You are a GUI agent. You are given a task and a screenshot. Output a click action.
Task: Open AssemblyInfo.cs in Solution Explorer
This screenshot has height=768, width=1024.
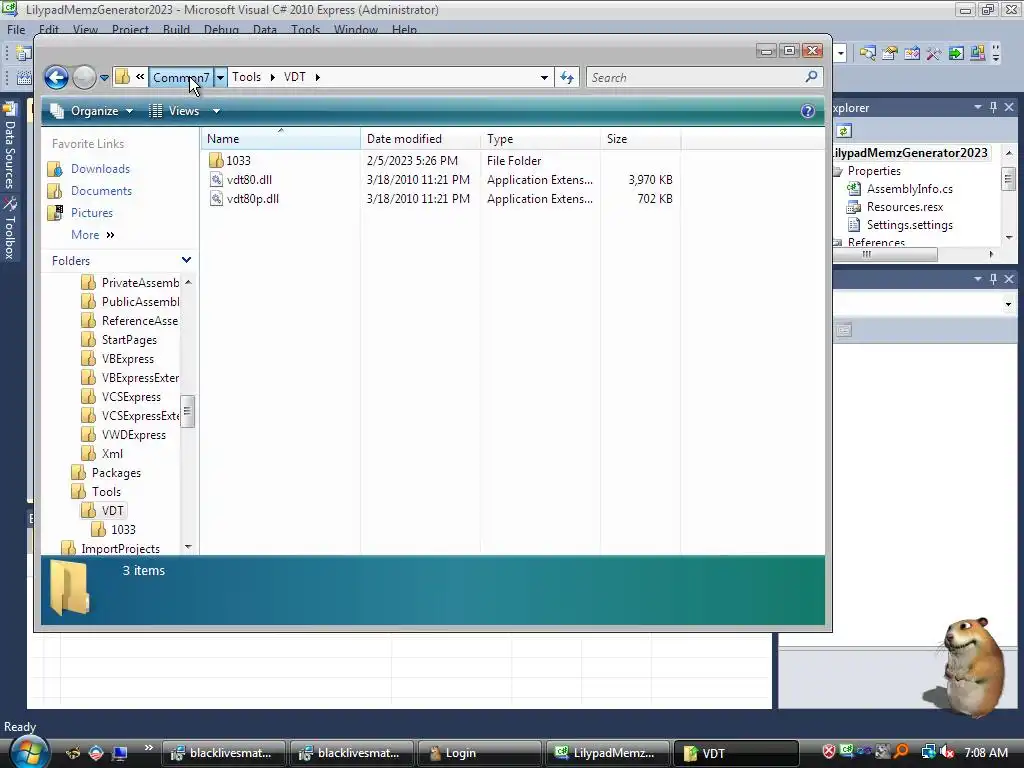coord(910,189)
